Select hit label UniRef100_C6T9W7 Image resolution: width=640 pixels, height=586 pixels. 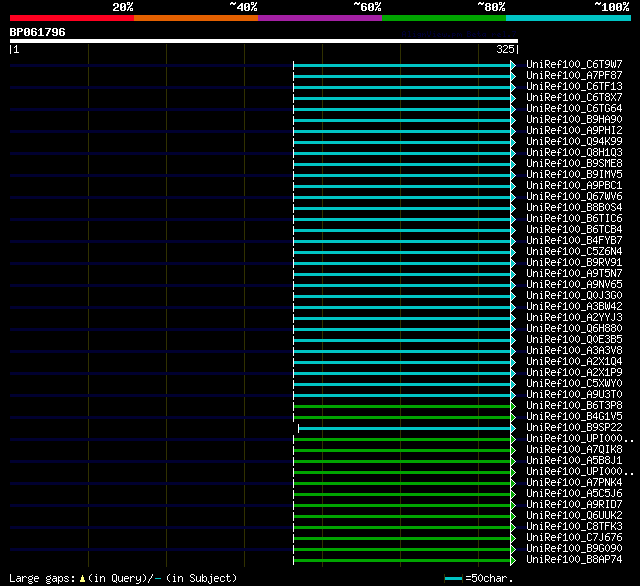coord(574,64)
